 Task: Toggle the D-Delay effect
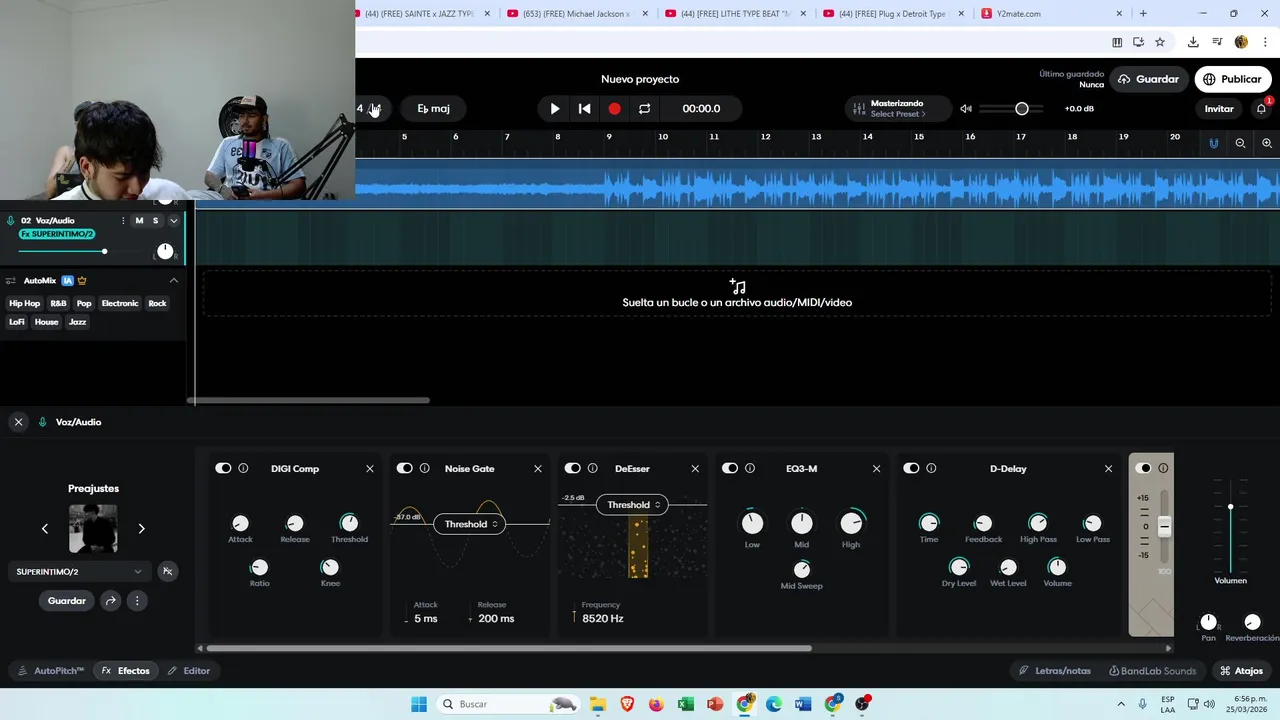[x=911, y=468]
